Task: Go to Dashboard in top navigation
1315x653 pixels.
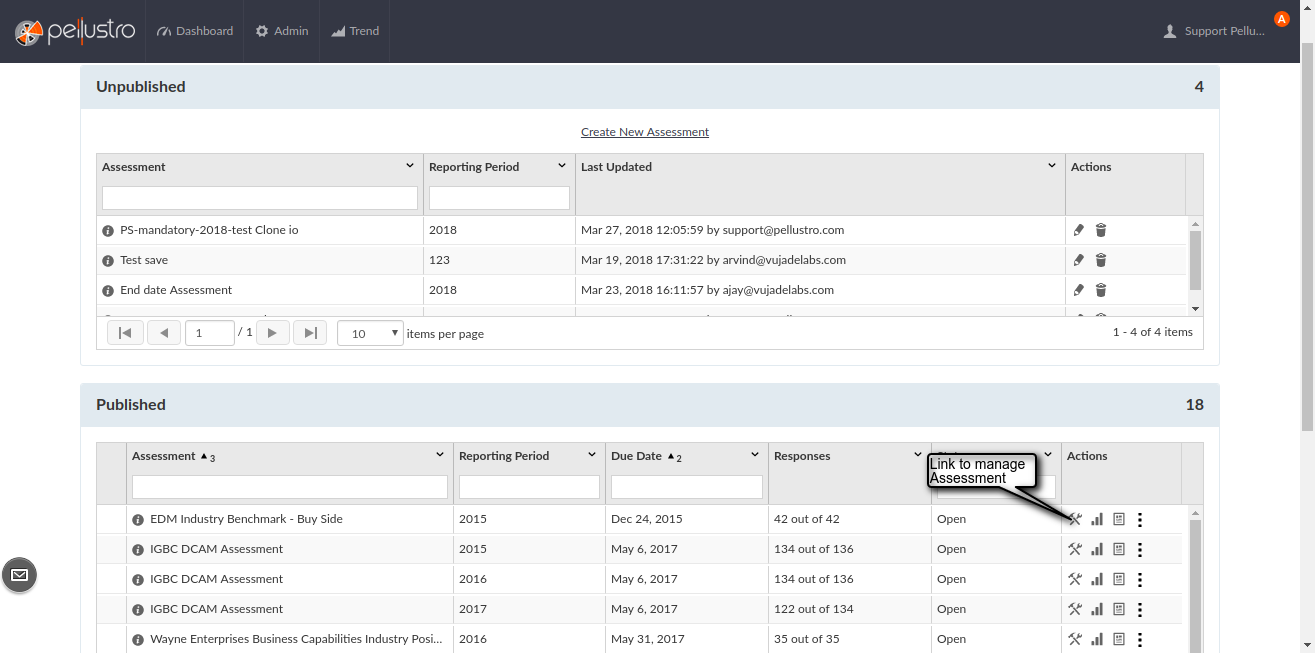Action: [195, 31]
